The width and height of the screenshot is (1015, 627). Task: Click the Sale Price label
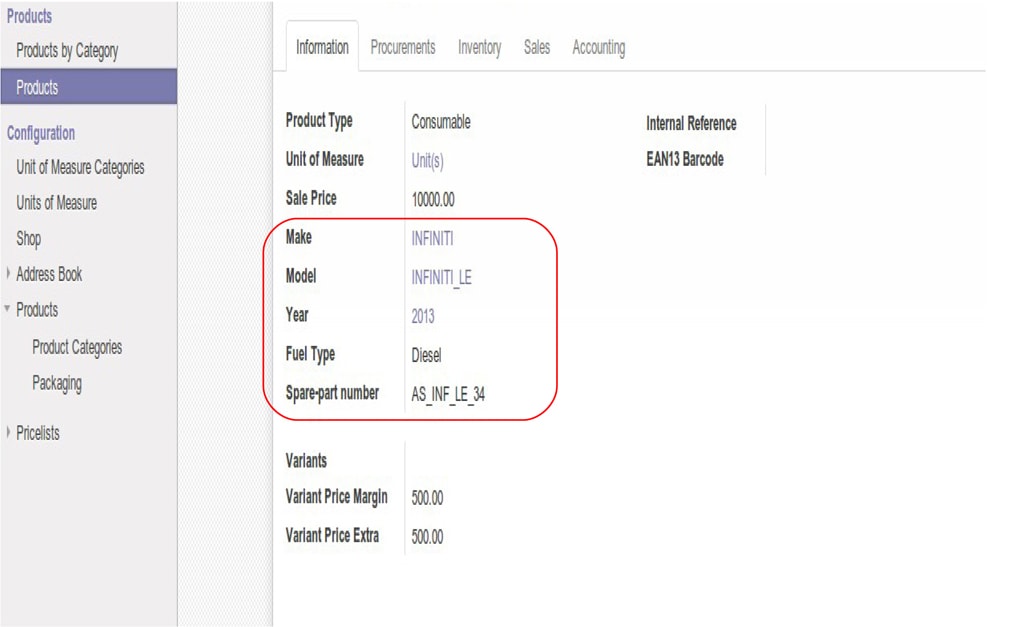pos(311,198)
